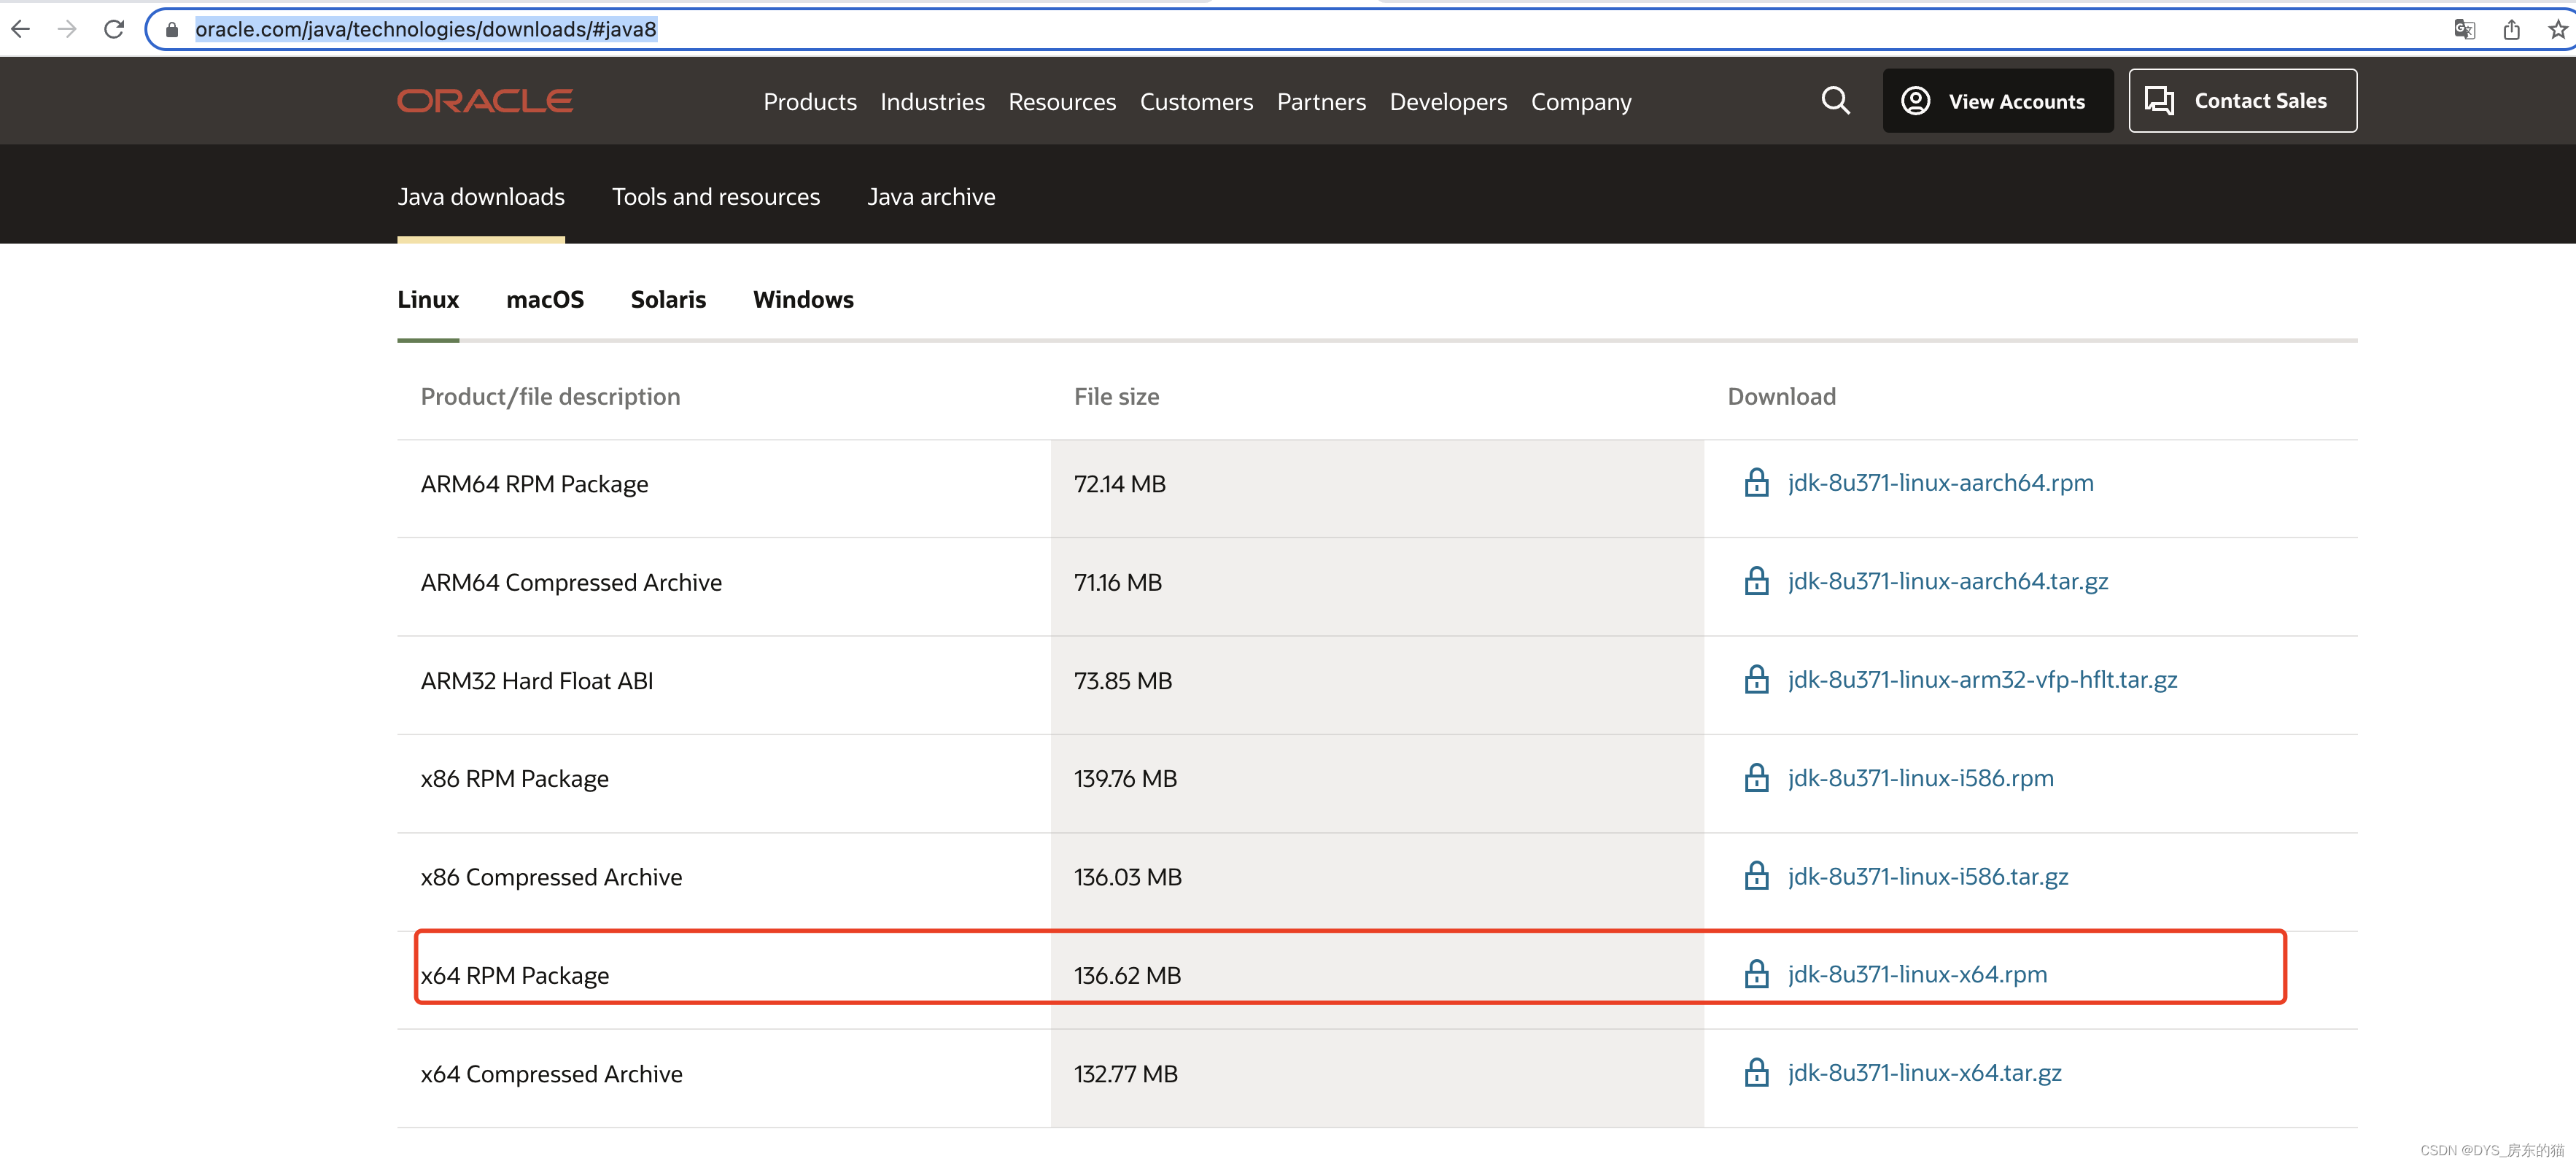Click the 'ARM64 Compressed Archive' description
Screen dimensions: 2576x1164
coord(571,582)
